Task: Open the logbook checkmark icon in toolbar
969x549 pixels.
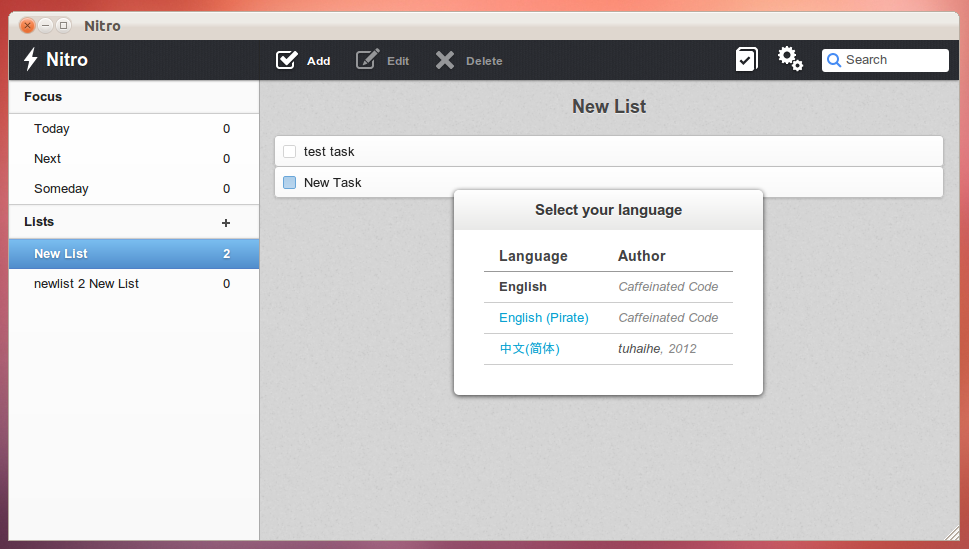Action: tap(747, 59)
